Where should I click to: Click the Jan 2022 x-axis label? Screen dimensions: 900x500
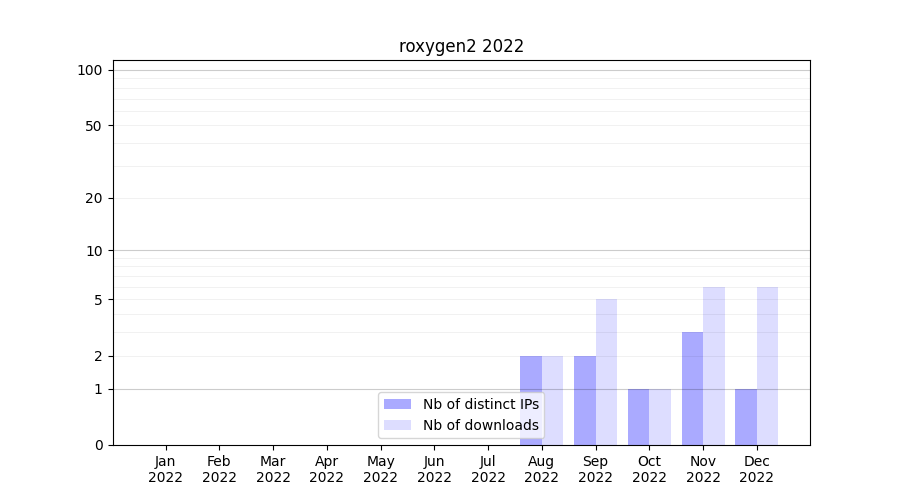tap(166, 469)
